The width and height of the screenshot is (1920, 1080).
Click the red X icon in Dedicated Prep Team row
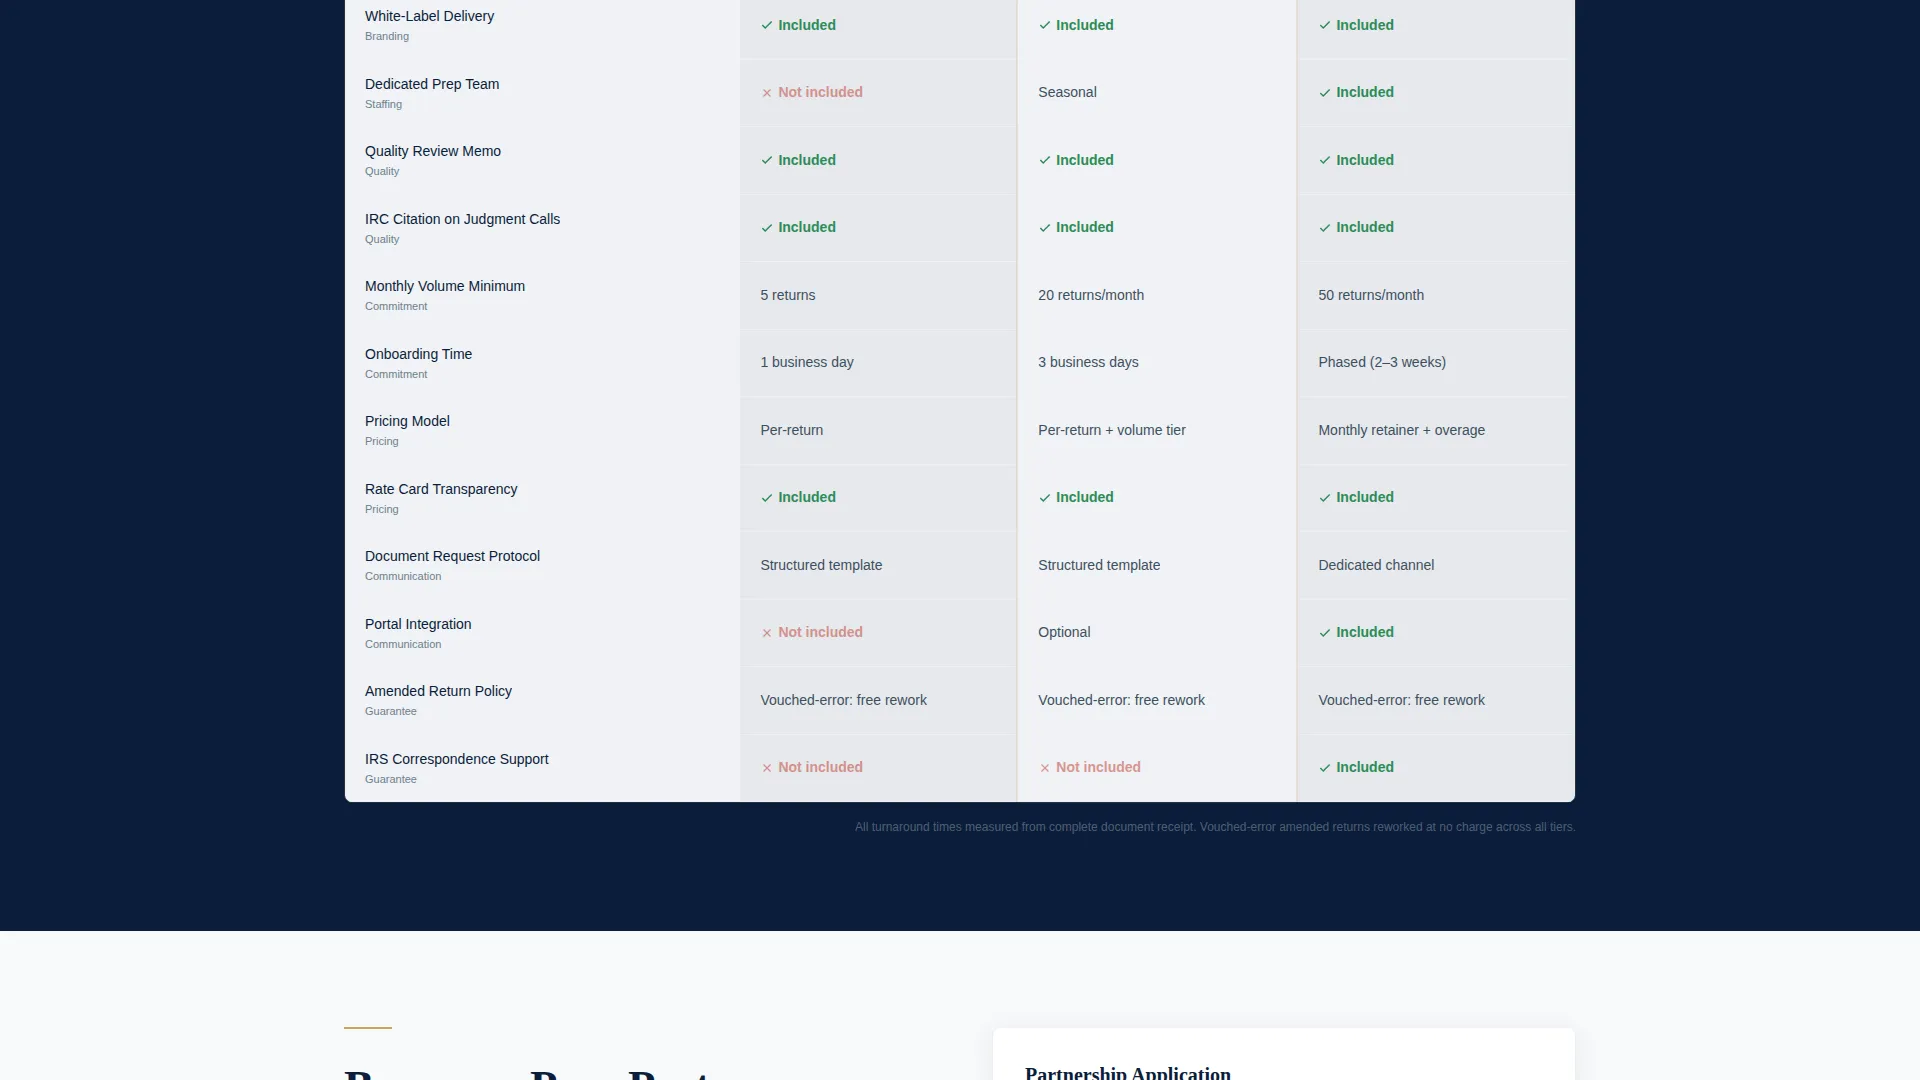pos(767,93)
